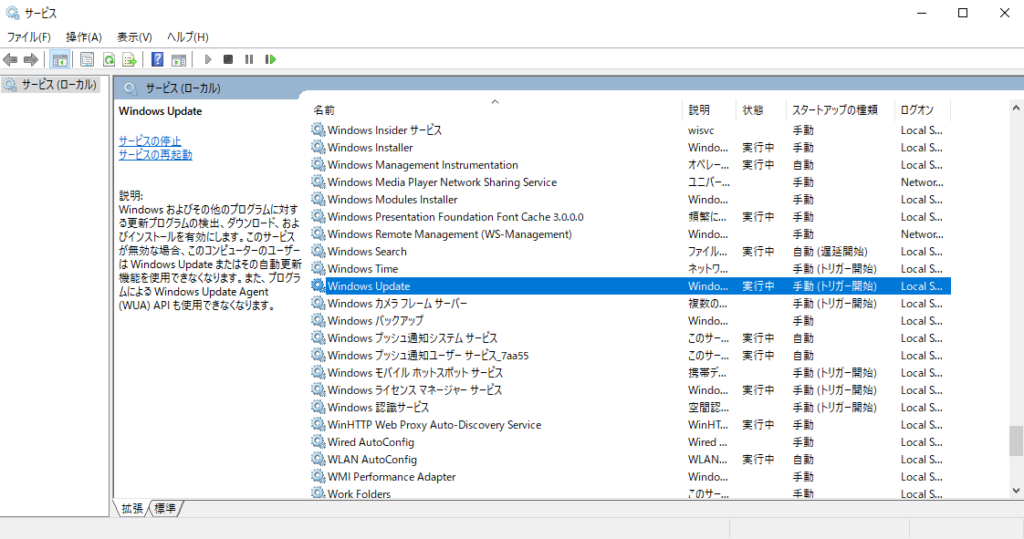The image size is (1024, 539).
Task: Select Windows カメラ フレーム サーバー row
Action: pyautogui.click(x=630, y=303)
